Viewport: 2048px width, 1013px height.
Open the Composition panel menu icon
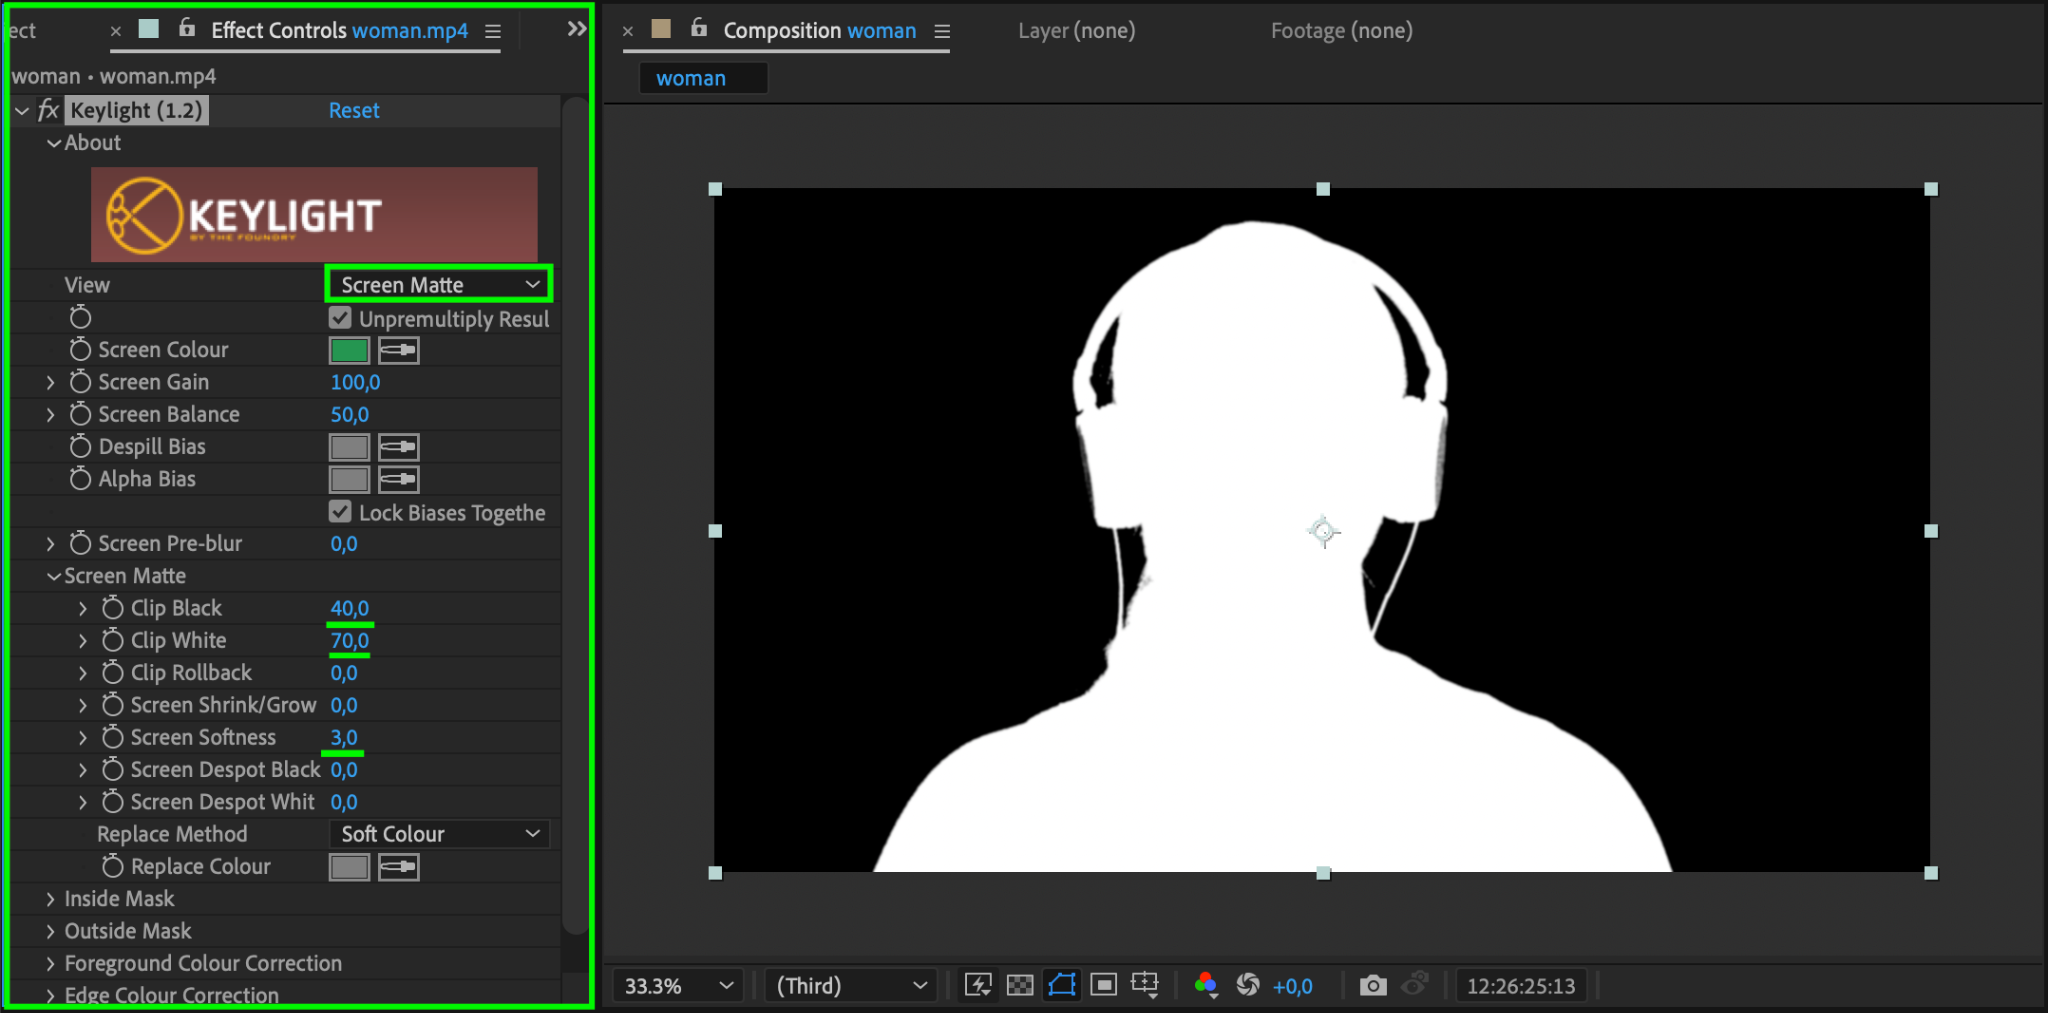point(942,31)
